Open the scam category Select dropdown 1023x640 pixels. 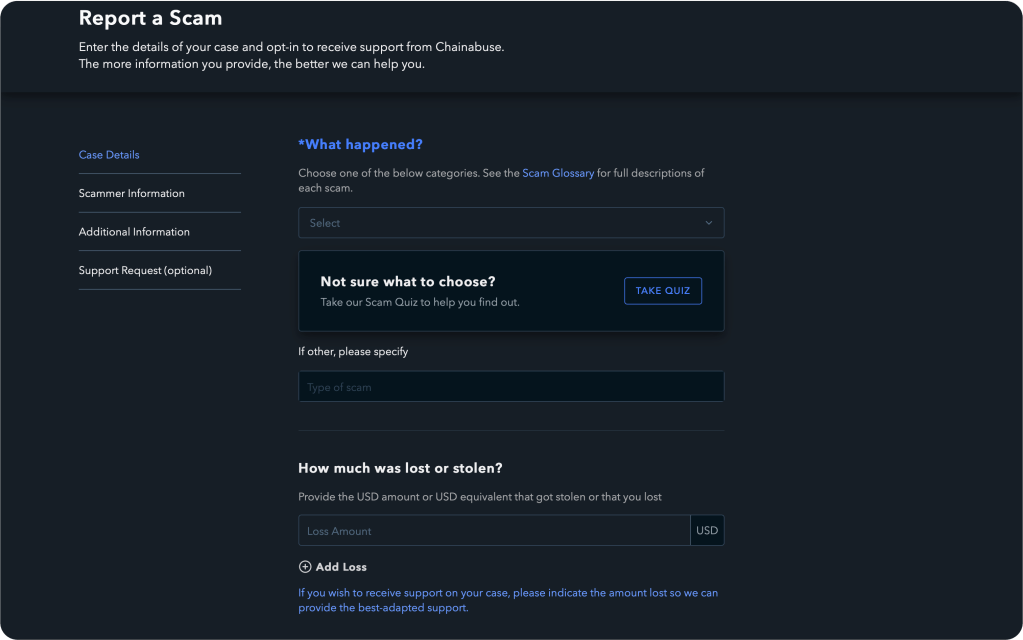(500, 223)
